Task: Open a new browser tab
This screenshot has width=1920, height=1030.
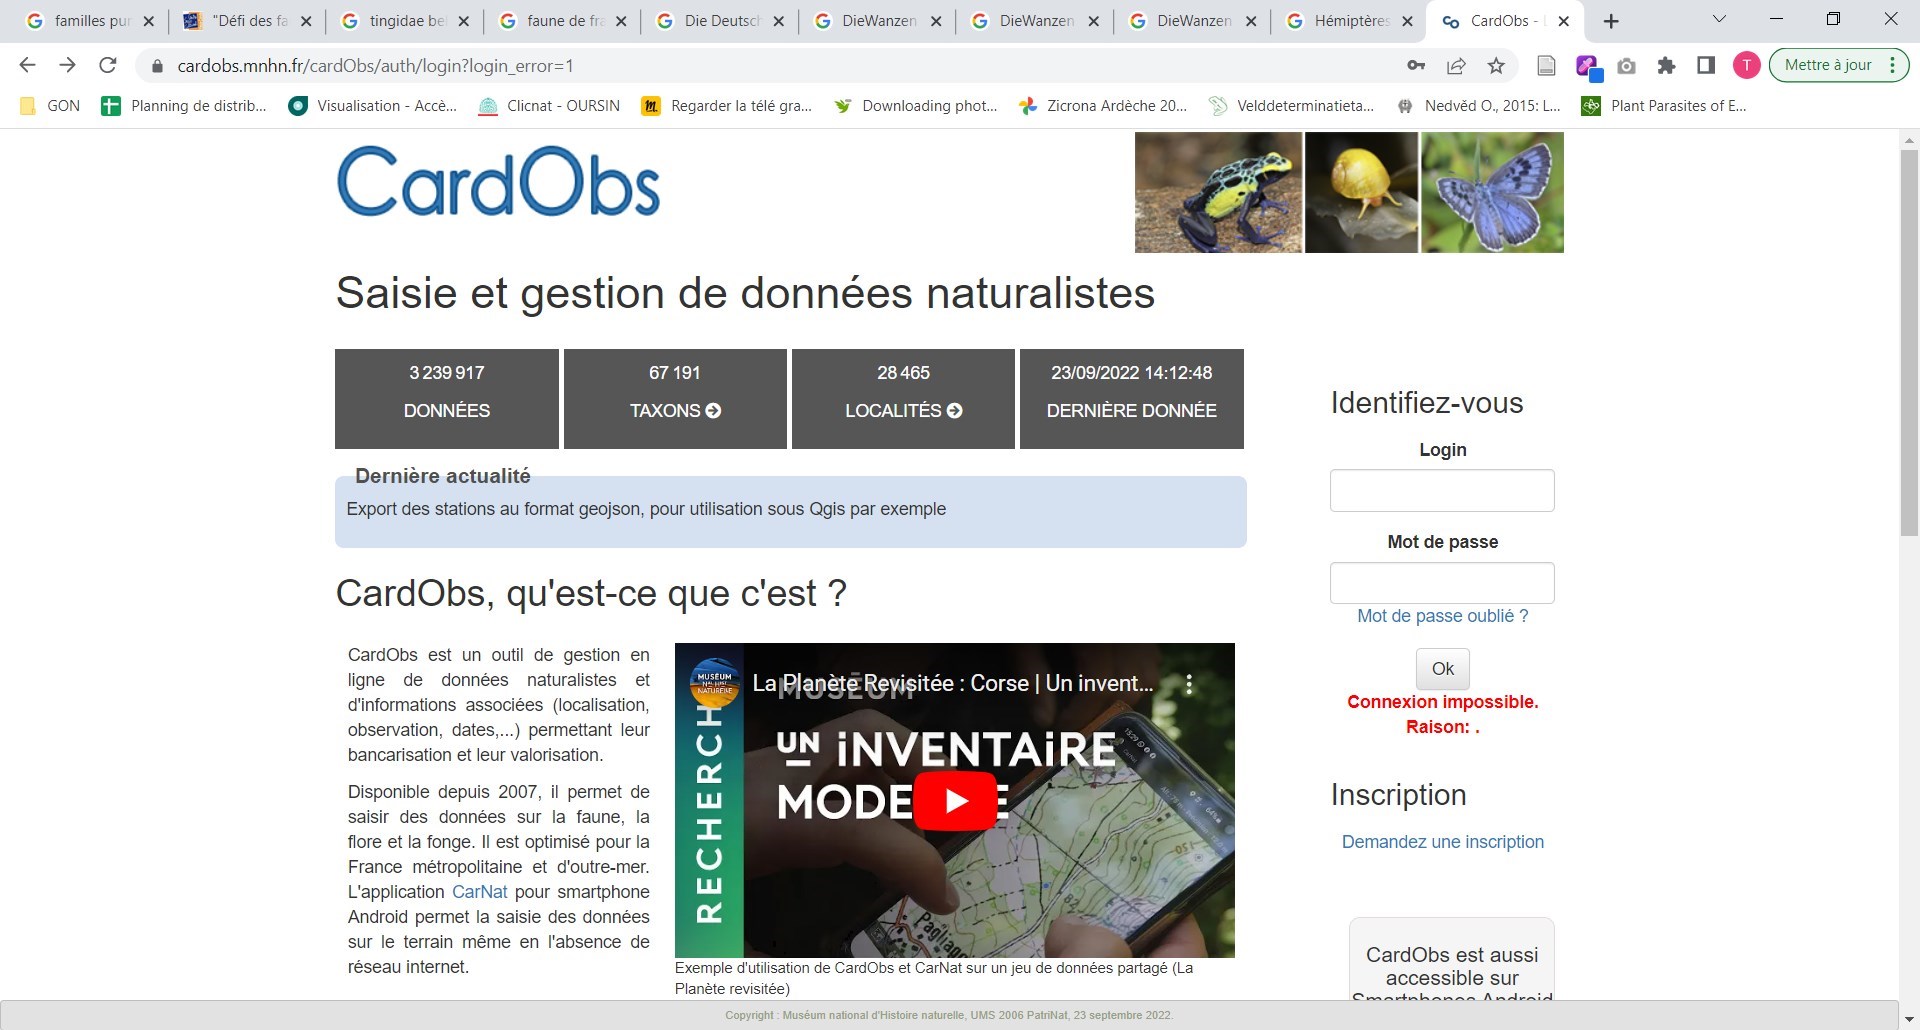Action: click(x=1611, y=21)
